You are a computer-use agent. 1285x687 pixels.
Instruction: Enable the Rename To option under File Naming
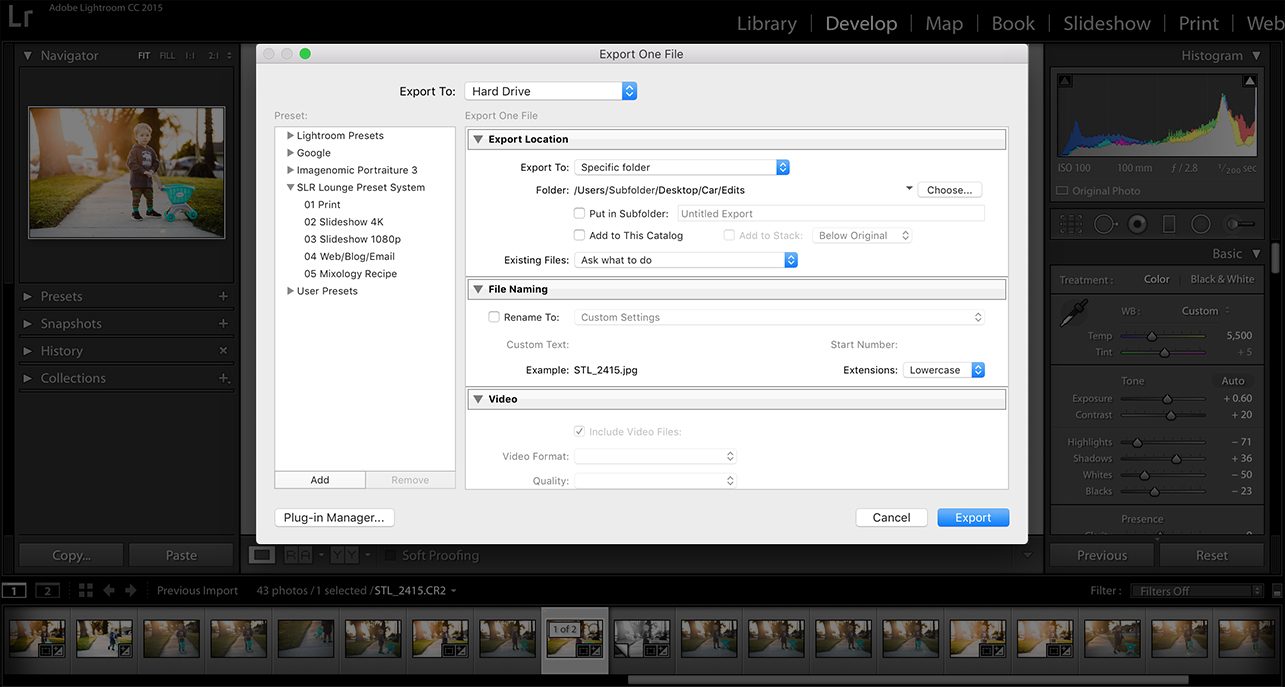[494, 317]
